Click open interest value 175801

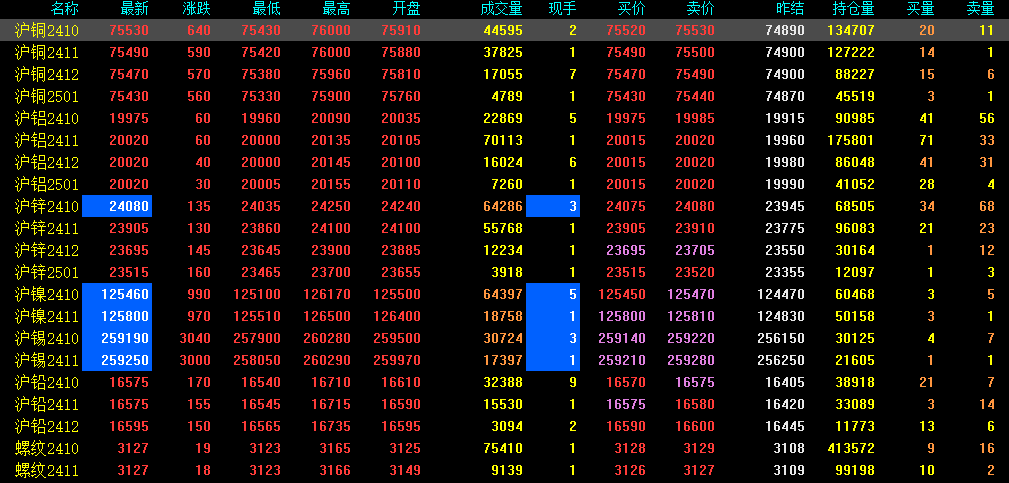pos(851,140)
